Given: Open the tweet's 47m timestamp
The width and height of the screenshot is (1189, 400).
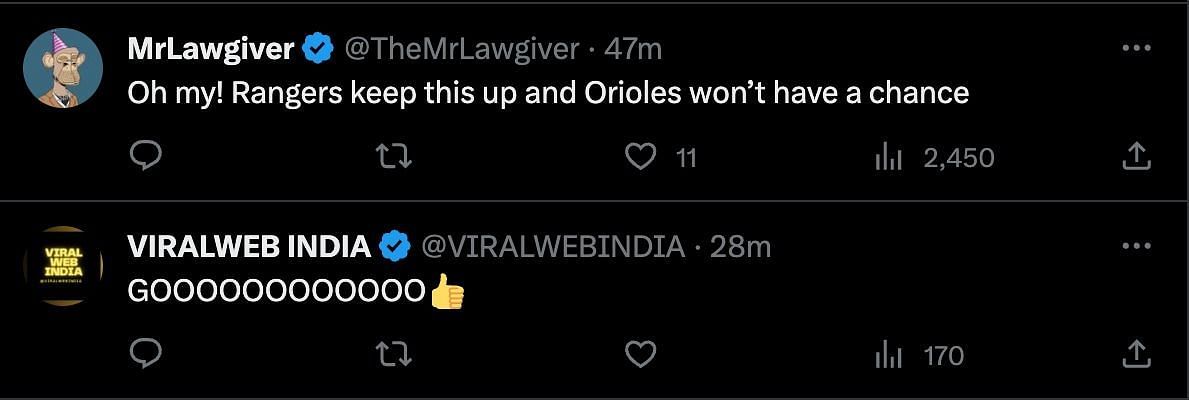Looking at the screenshot, I should tap(633, 48).
